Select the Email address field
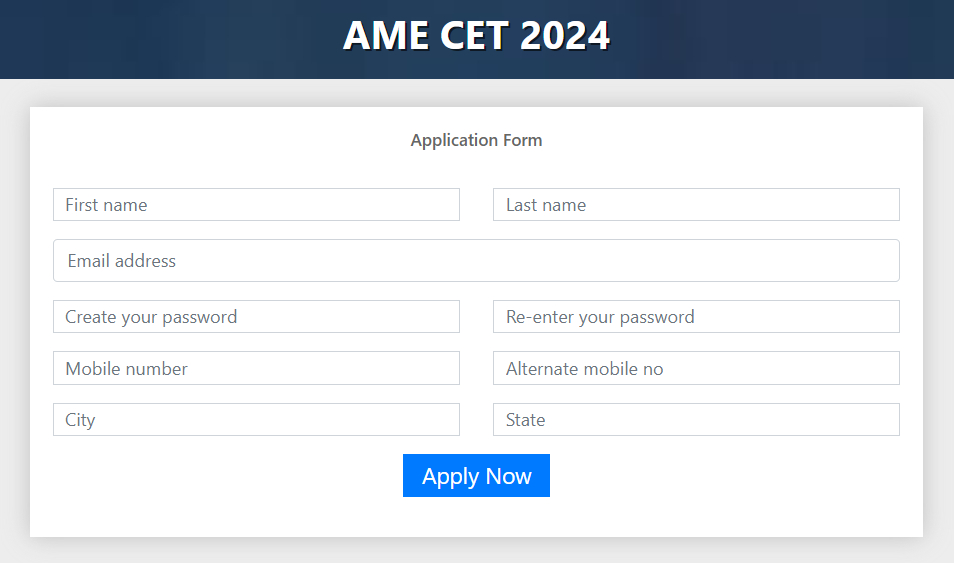 [x=476, y=261]
